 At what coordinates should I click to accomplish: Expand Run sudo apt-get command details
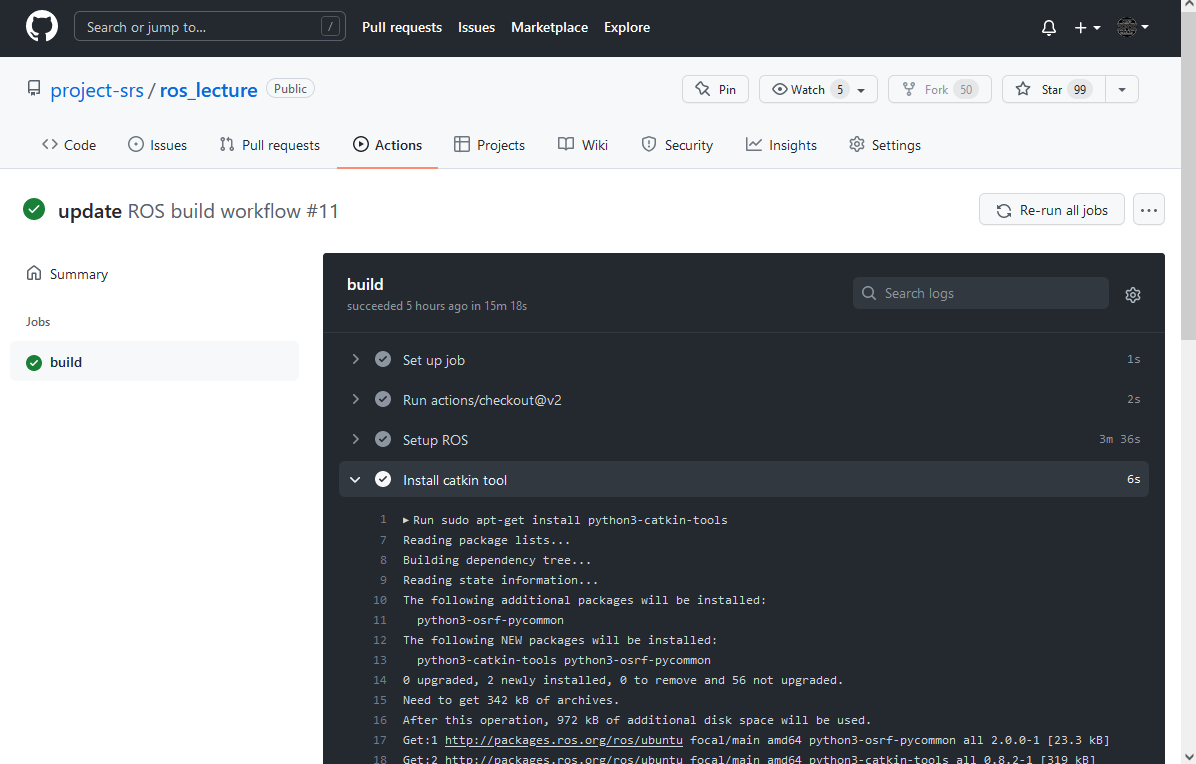tap(565, 520)
